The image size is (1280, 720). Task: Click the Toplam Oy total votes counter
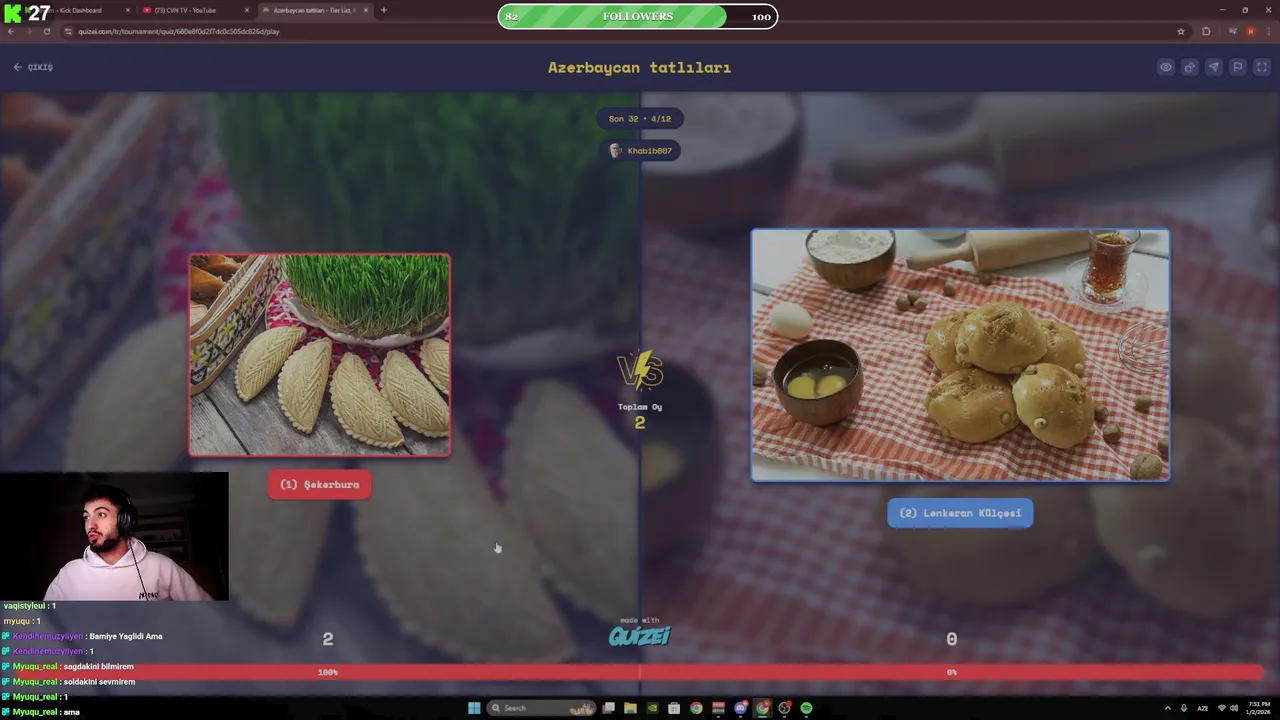click(x=640, y=415)
